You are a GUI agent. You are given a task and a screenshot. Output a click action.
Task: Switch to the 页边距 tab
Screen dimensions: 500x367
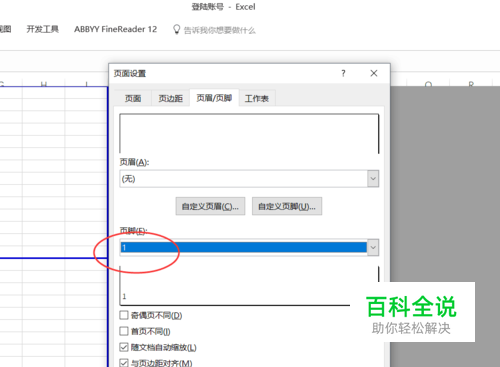pos(170,98)
